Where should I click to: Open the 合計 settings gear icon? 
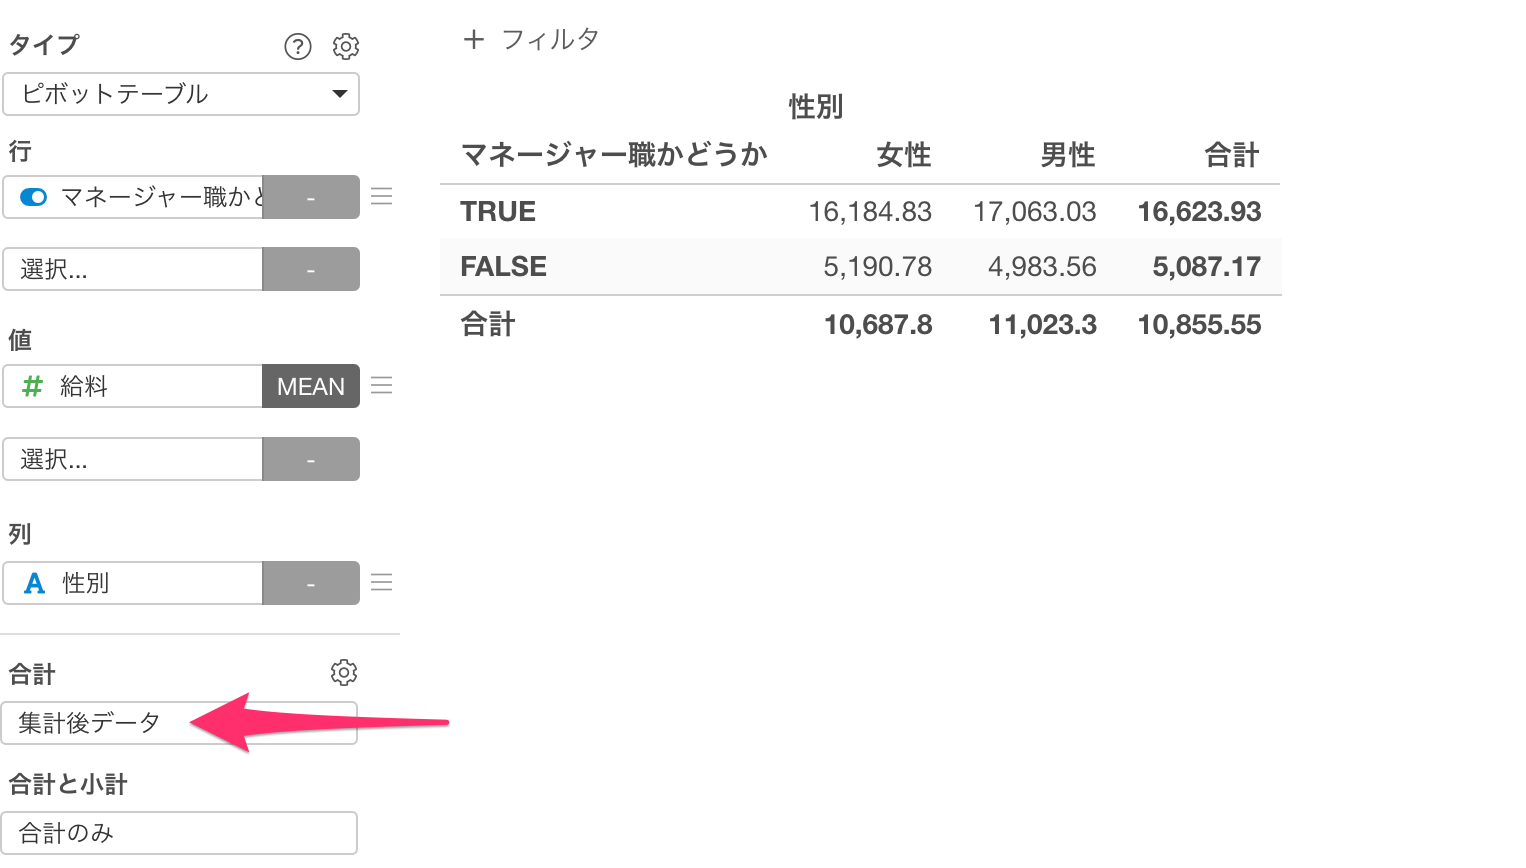344,672
